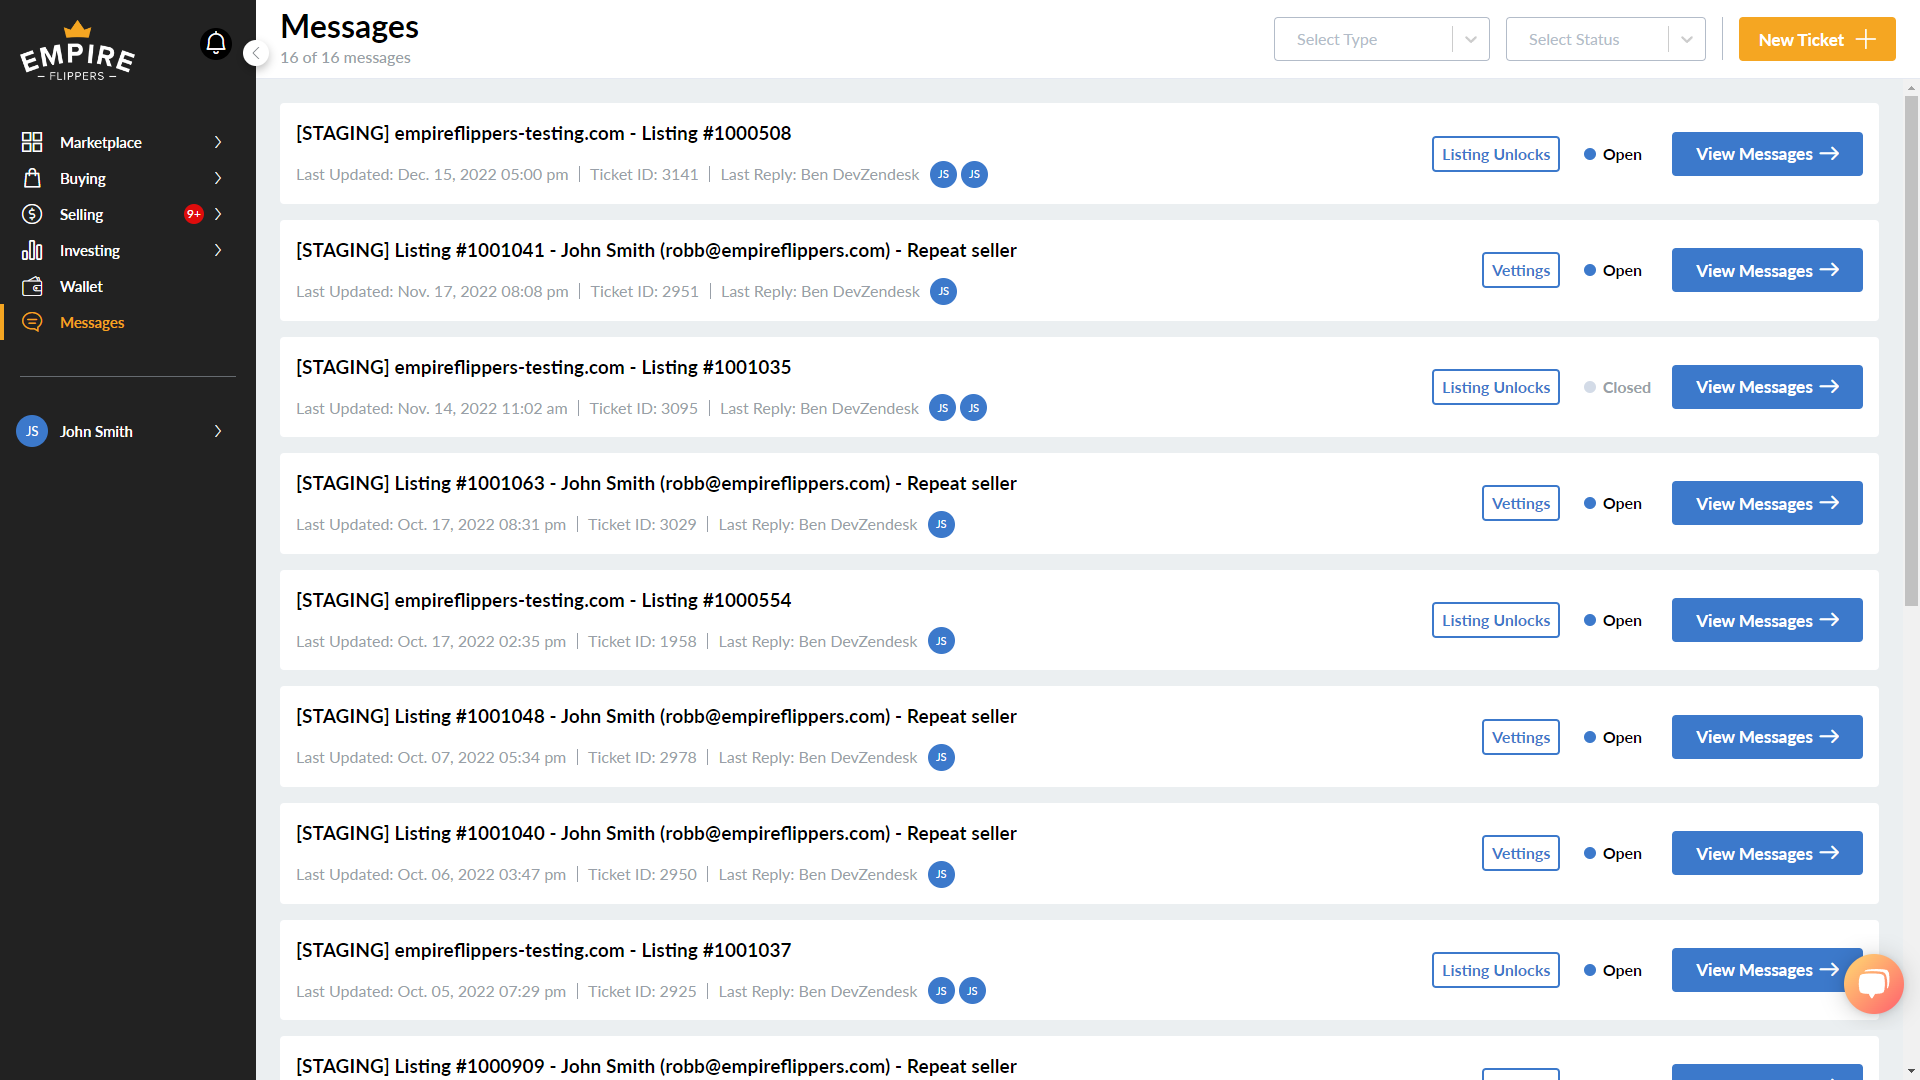This screenshot has width=1920, height=1080.
Task: Click the Selling dollar icon
Action: pos(32,214)
